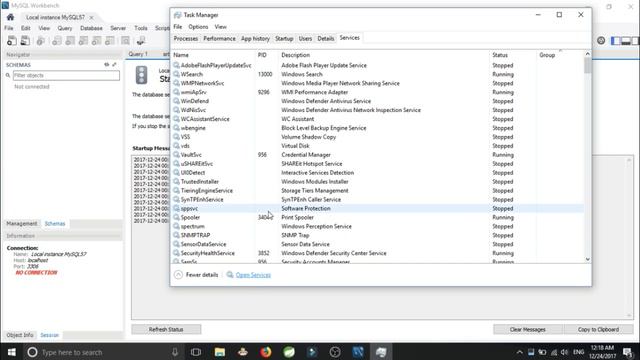Image resolution: width=640 pixels, height=360 pixels.
Task: Select the WSearch service row
Action: point(378,74)
